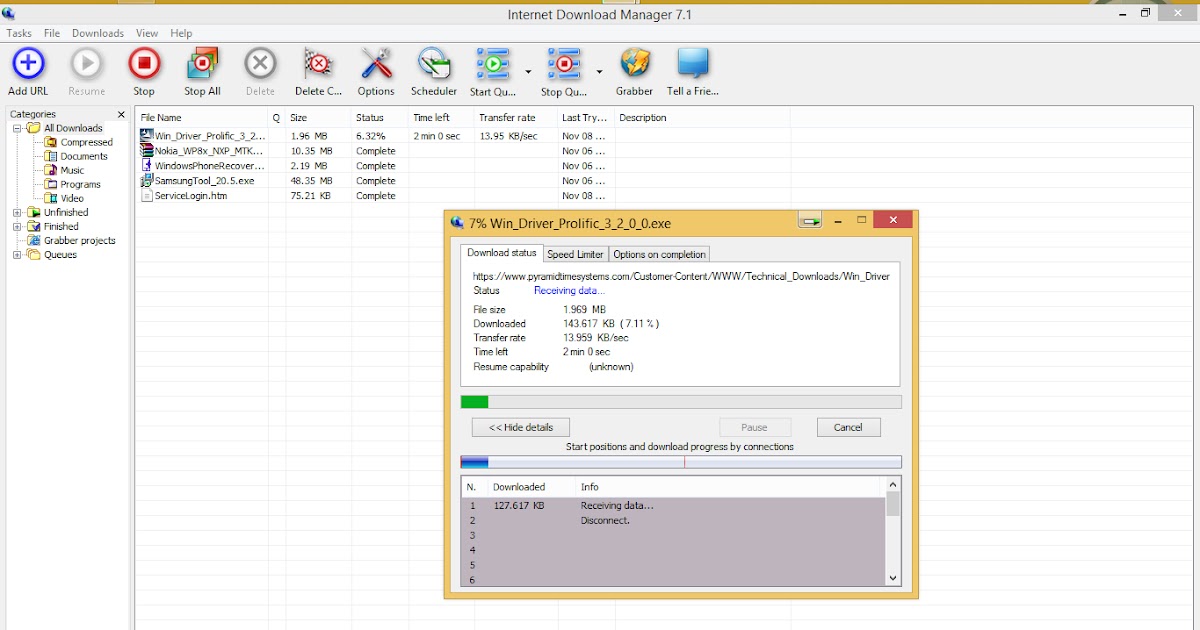Open the Tasks menu
The width and height of the screenshot is (1200, 630).
[19, 33]
